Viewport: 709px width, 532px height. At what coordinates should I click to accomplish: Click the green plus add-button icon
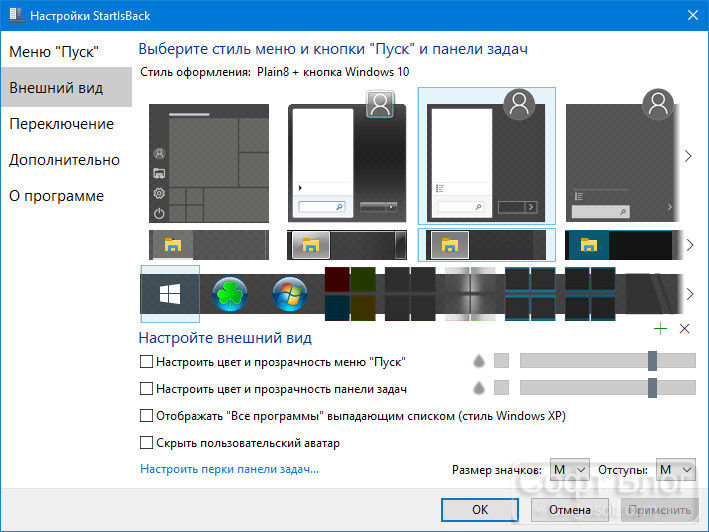pyautogui.click(x=660, y=329)
